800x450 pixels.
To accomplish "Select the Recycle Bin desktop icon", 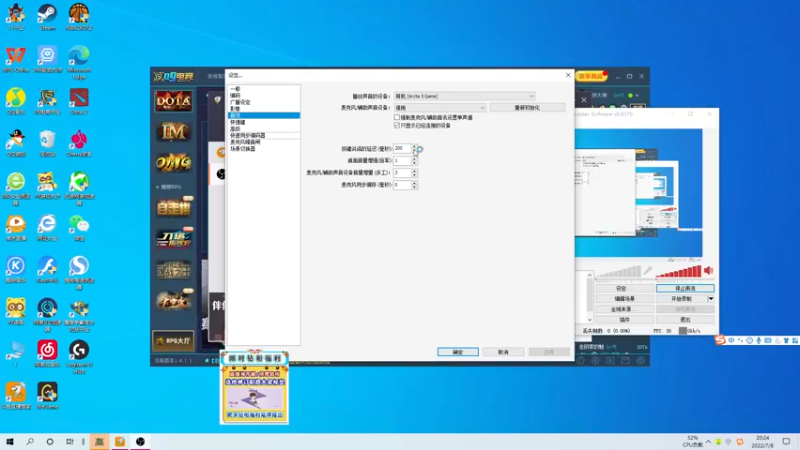I will (x=47, y=143).
